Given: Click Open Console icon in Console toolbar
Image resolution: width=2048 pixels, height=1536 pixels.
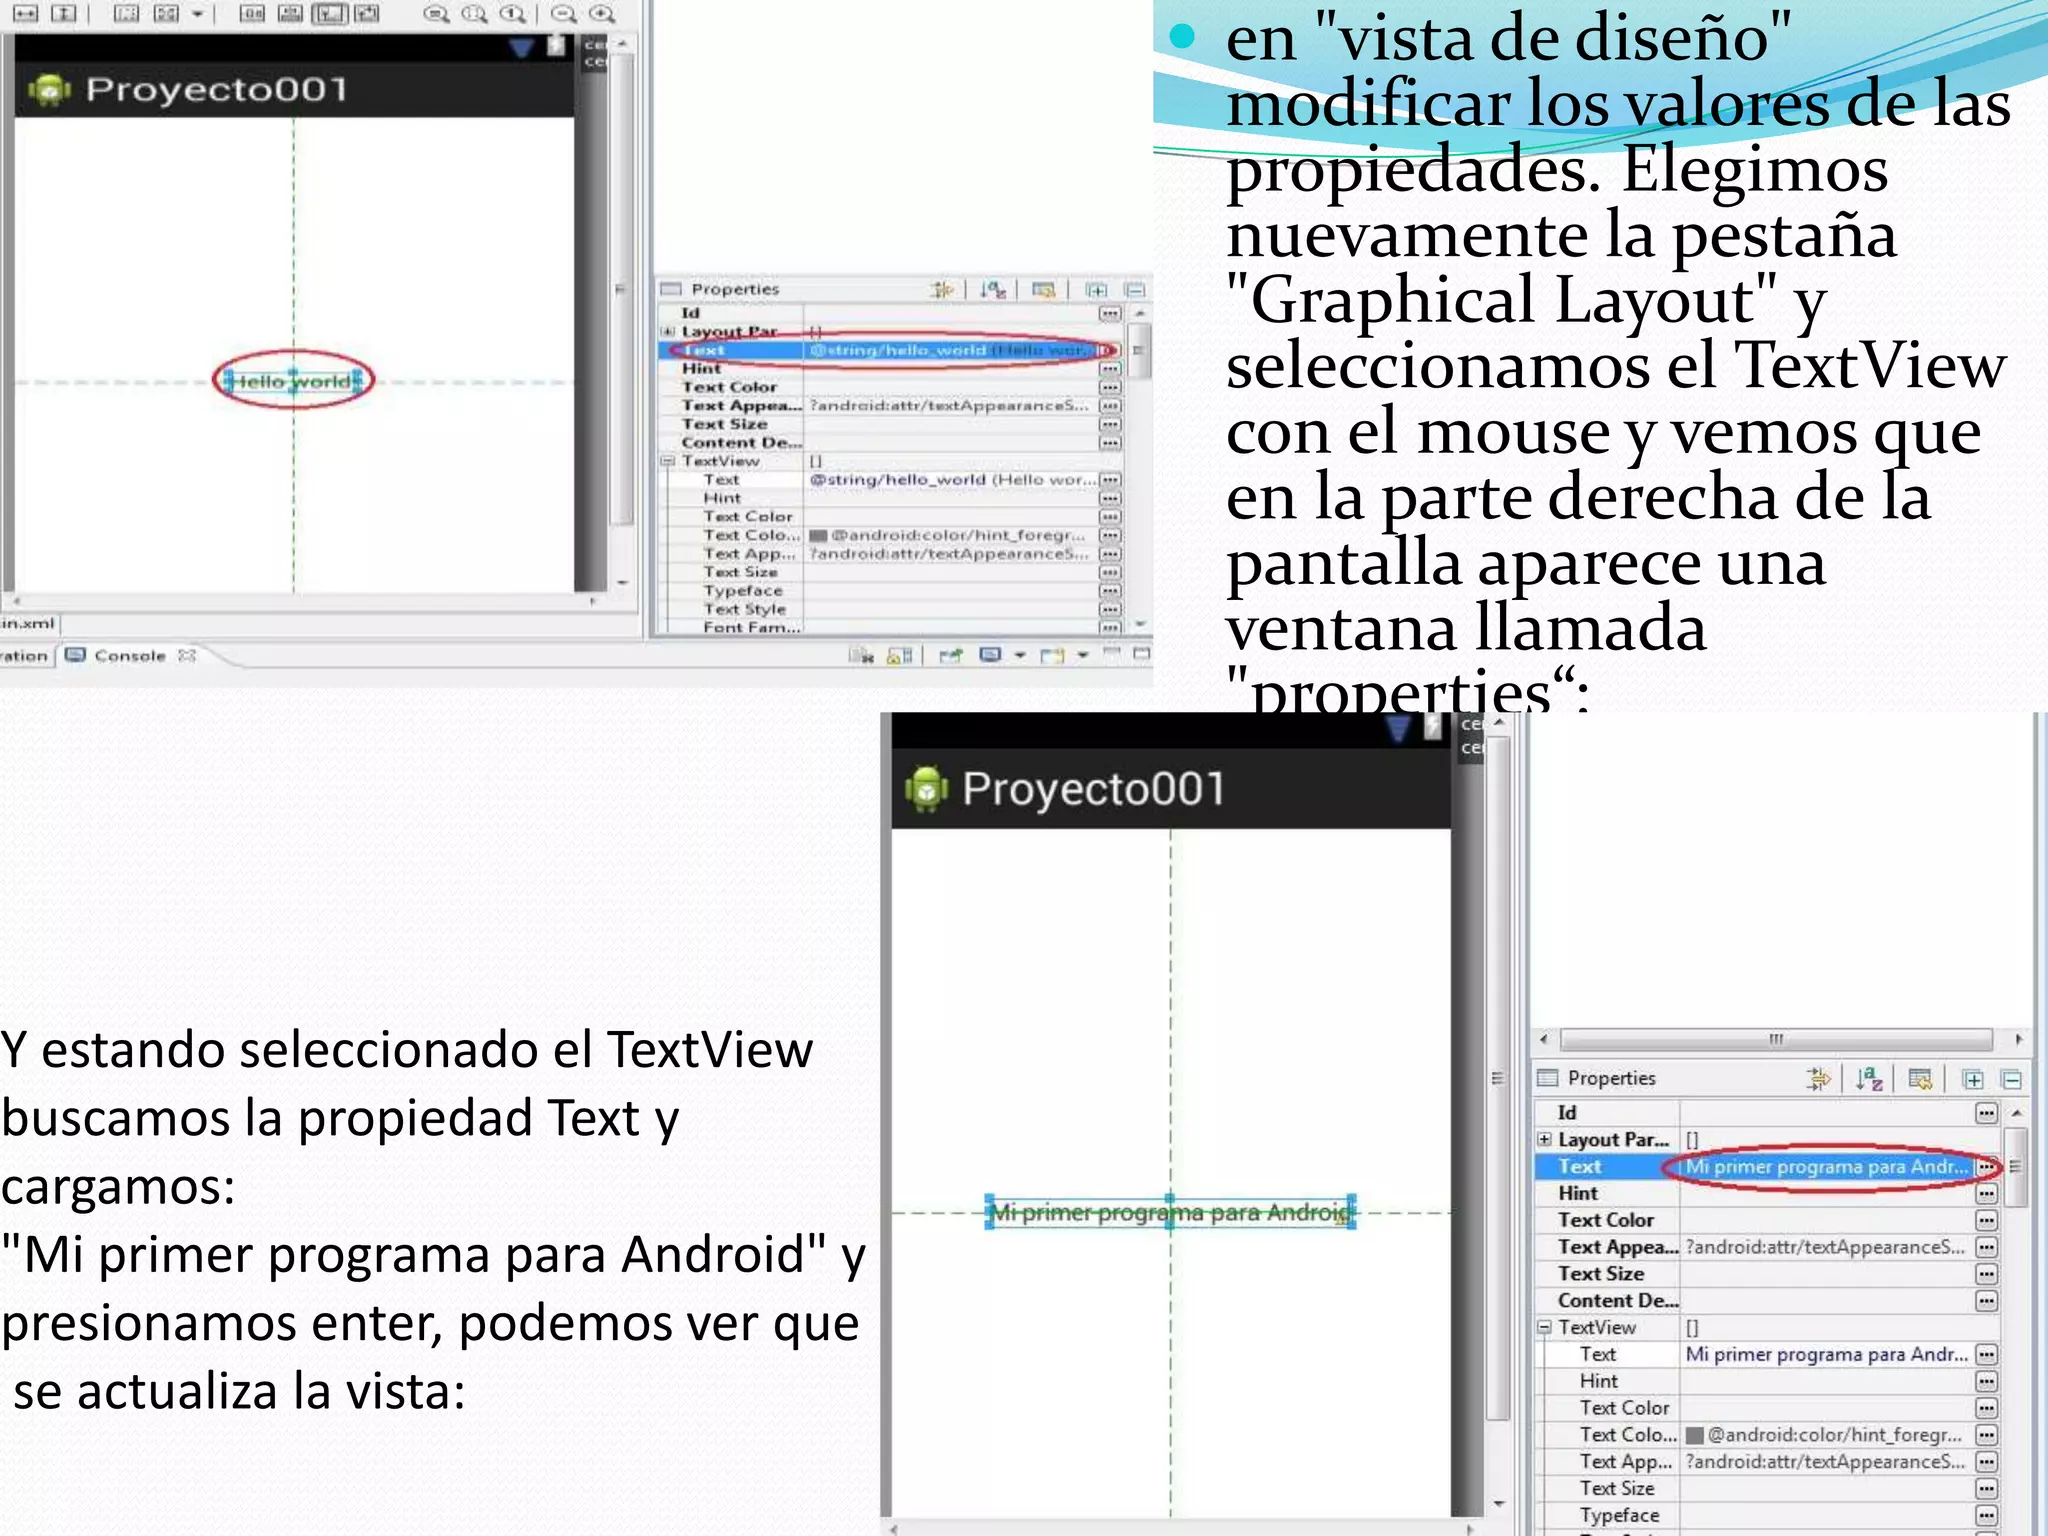Looking at the screenshot, I should [x=1053, y=655].
